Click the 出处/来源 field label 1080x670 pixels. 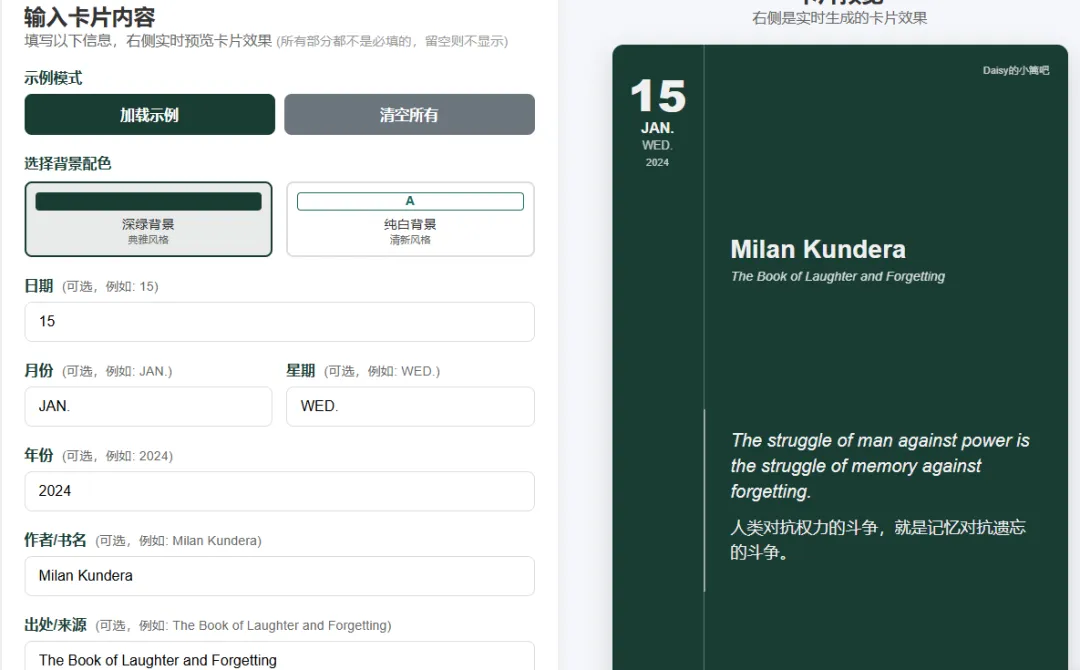[x=55, y=625]
